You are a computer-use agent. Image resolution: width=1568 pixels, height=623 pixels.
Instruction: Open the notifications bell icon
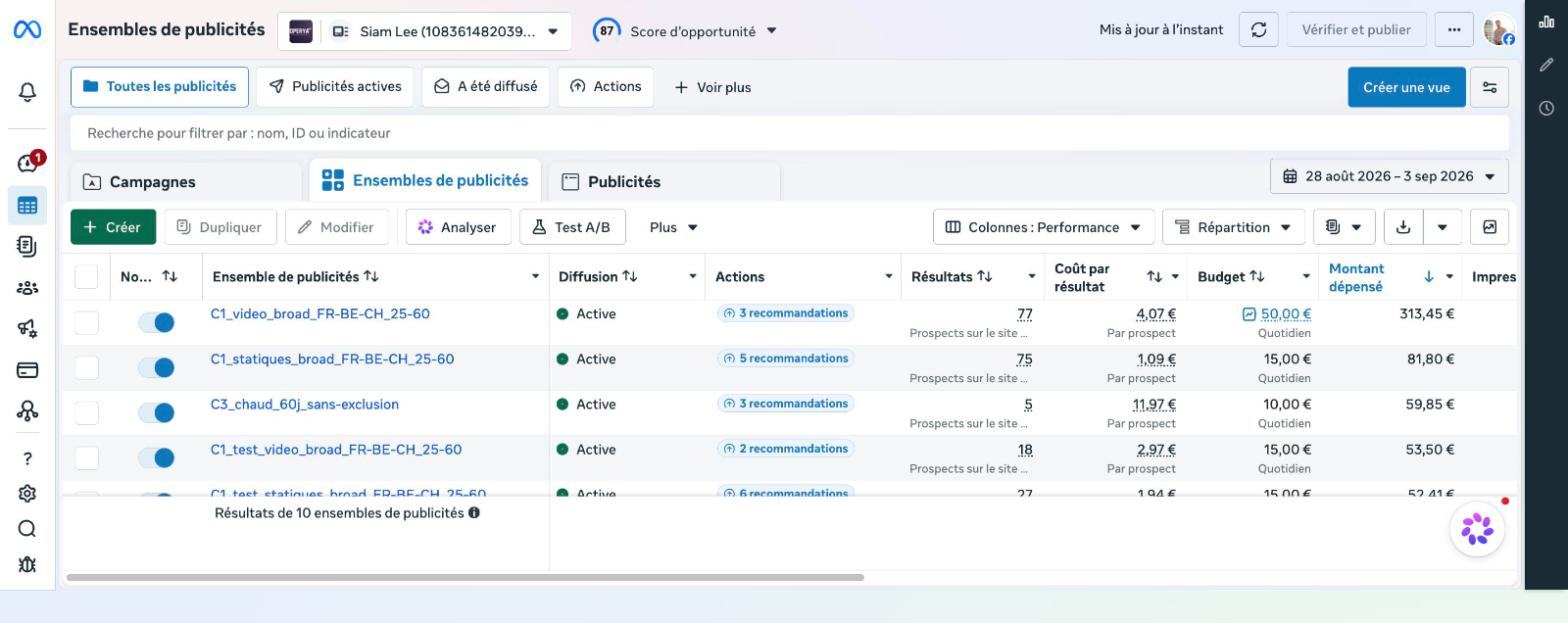point(27,93)
